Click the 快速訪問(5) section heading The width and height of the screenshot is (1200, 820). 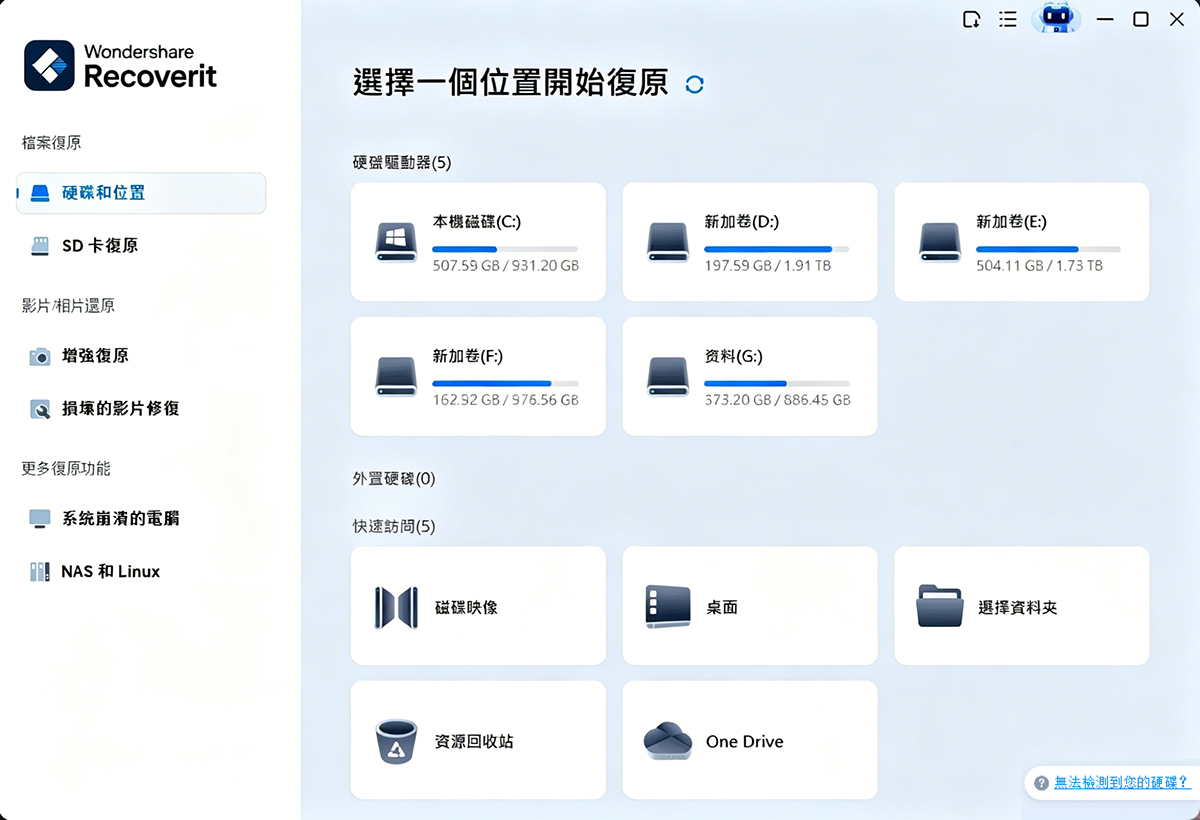[394, 526]
